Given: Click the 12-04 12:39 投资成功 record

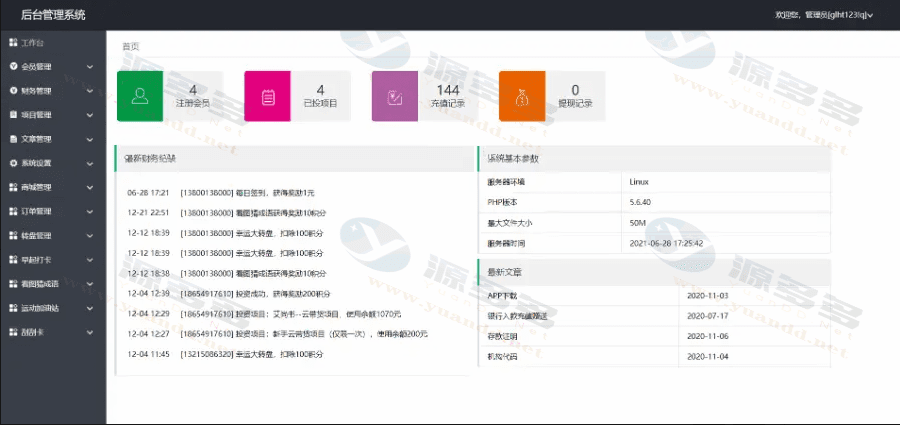Looking at the screenshot, I should click(x=228, y=294).
